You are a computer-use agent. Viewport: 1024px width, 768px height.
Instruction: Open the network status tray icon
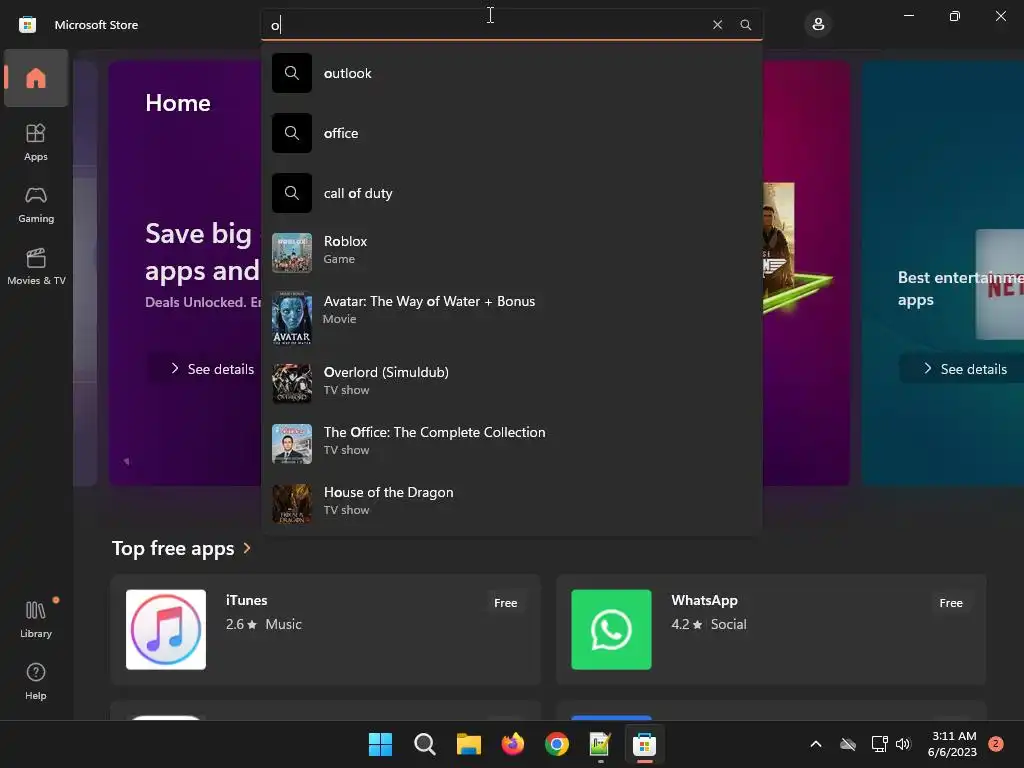point(880,744)
